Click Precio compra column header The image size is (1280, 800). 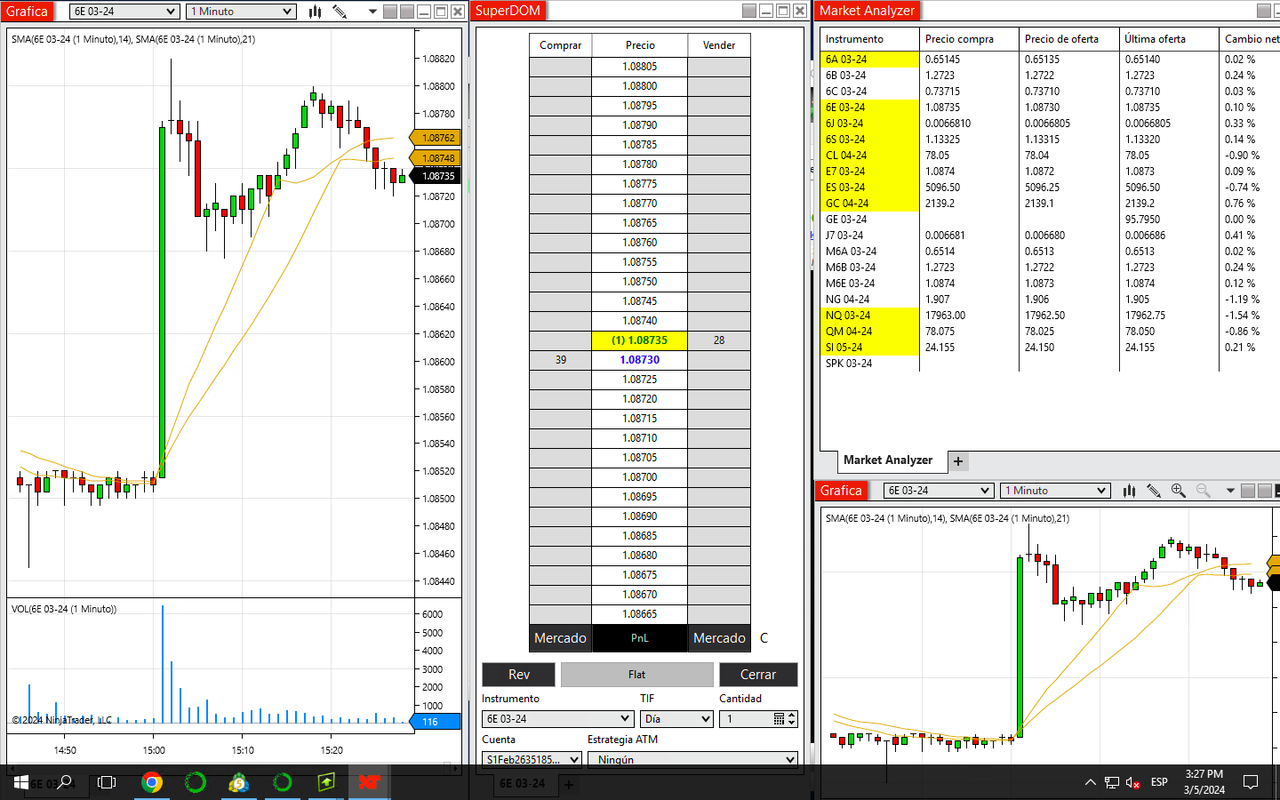[970, 39]
